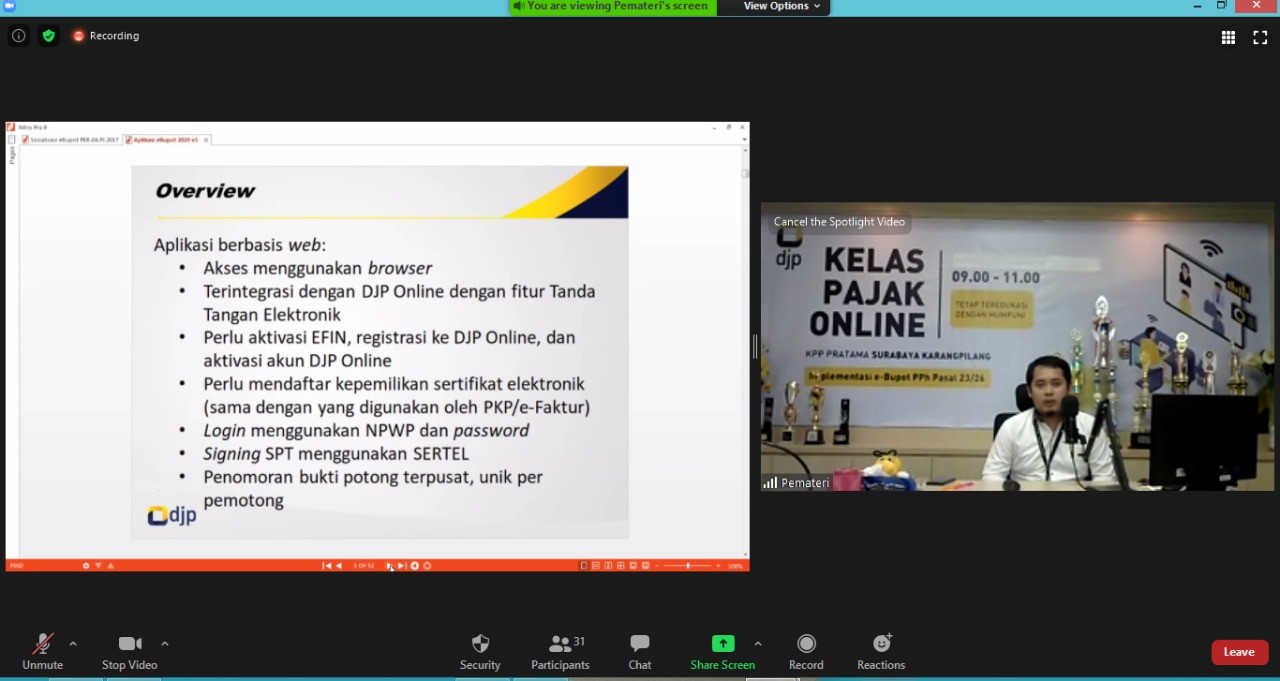Adjust the PDF zoom slider
Image resolution: width=1280 pixels, height=681 pixels.
(688, 566)
